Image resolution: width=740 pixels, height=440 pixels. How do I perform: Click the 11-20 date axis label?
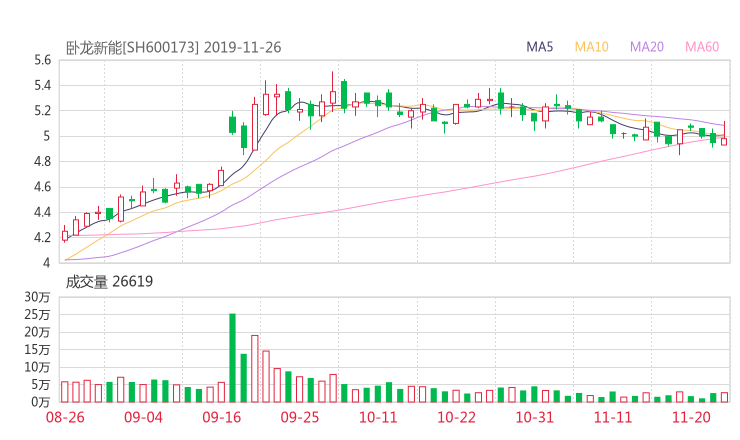pyautogui.click(x=691, y=417)
